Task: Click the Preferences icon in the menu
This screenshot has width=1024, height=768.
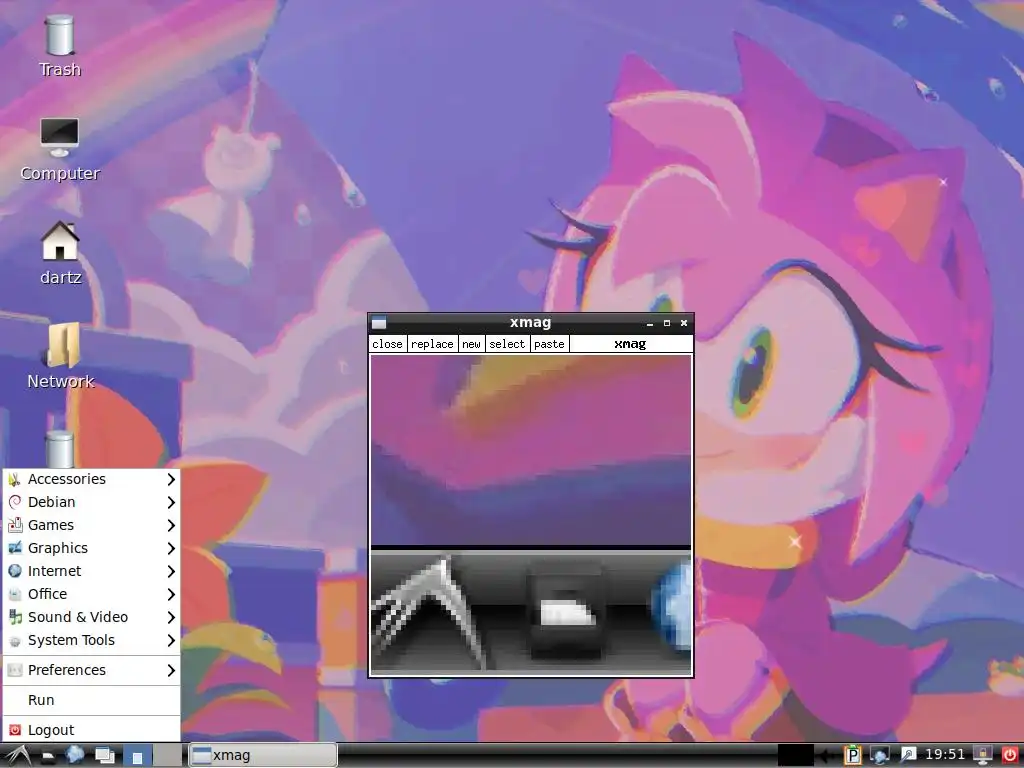Action: coord(15,670)
